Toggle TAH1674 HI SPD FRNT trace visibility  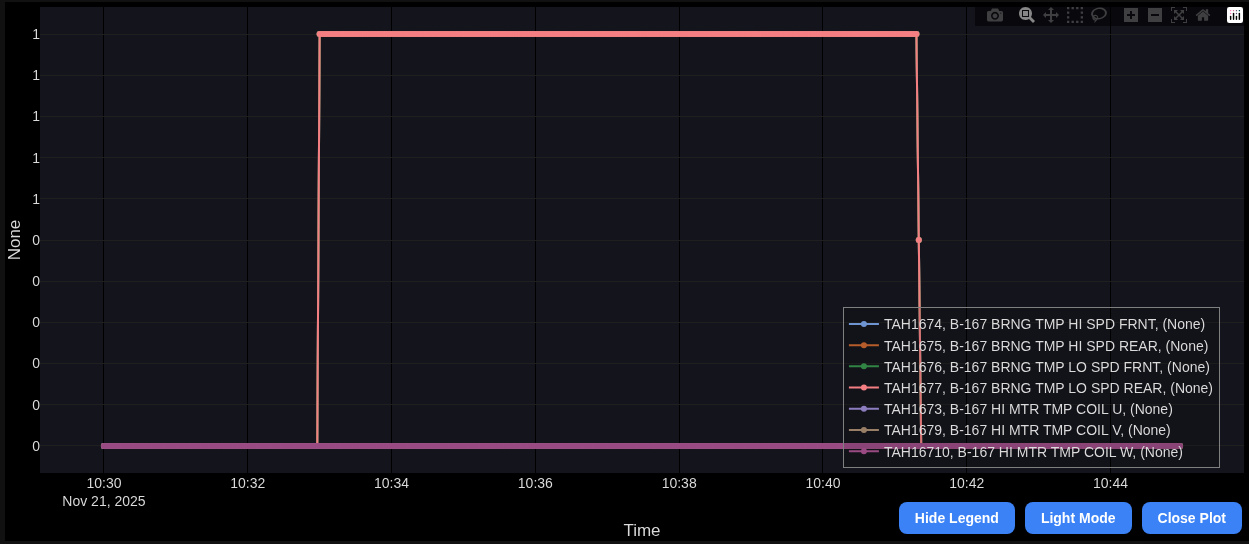(x=1044, y=324)
